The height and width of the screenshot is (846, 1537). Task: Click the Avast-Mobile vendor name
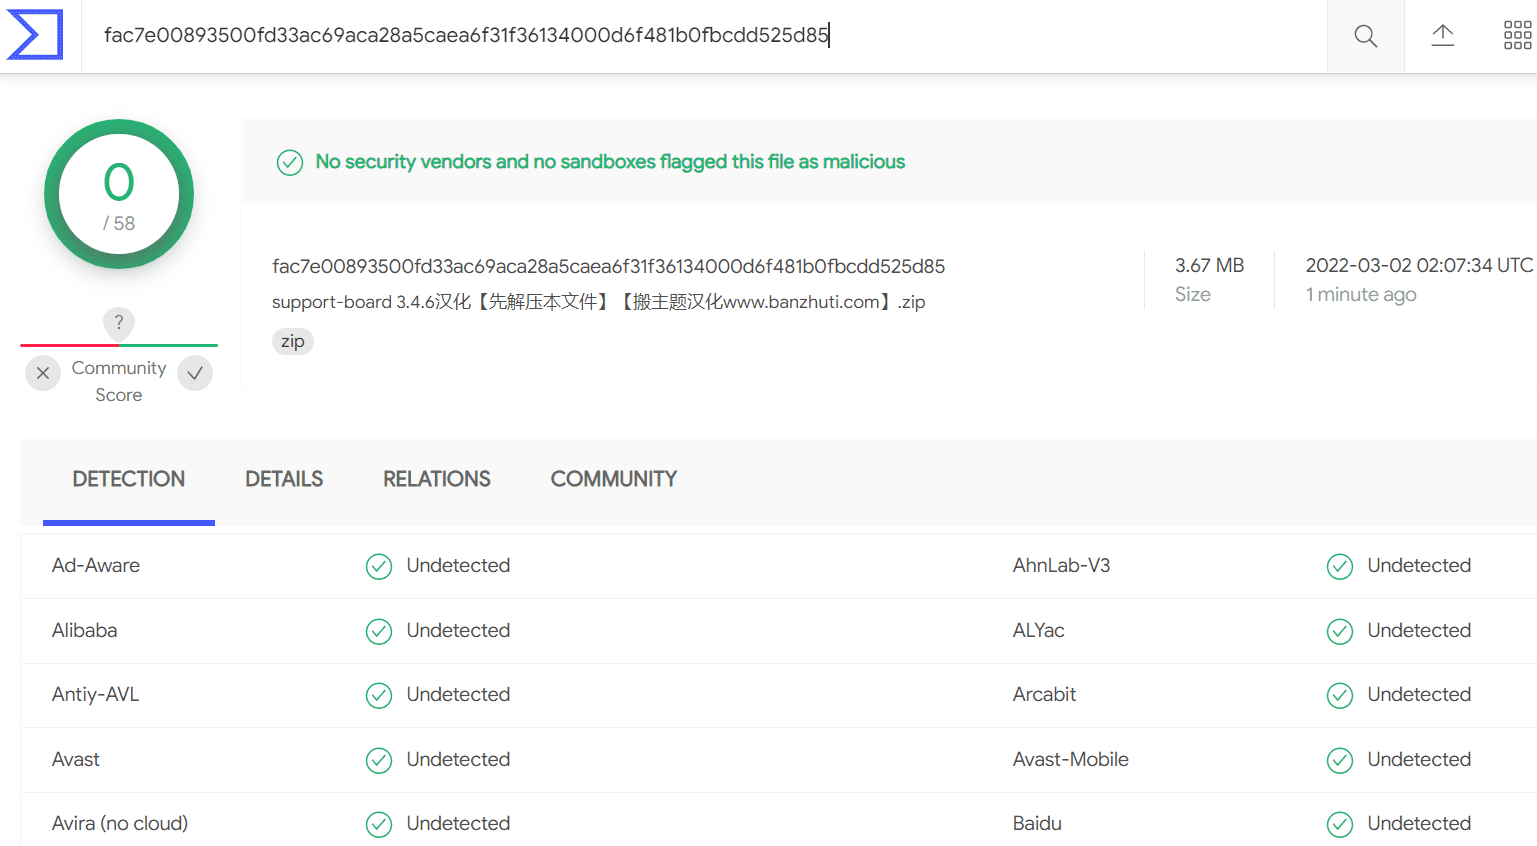1070,759
